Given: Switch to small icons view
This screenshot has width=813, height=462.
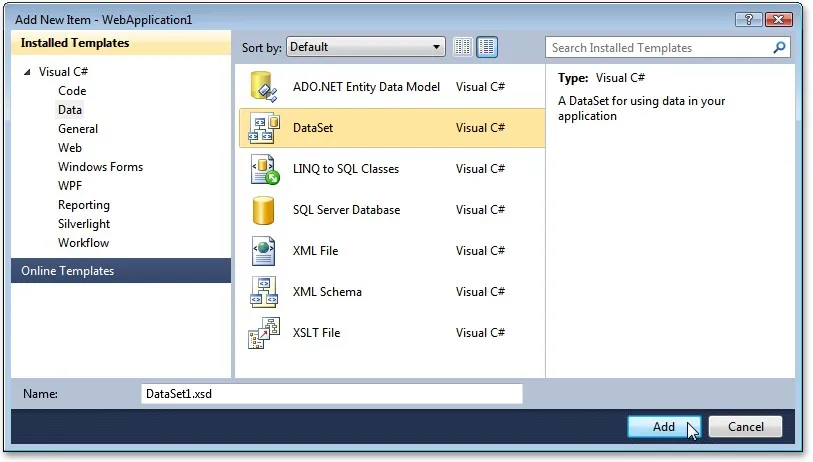Looking at the screenshot, I should point(462,47).
